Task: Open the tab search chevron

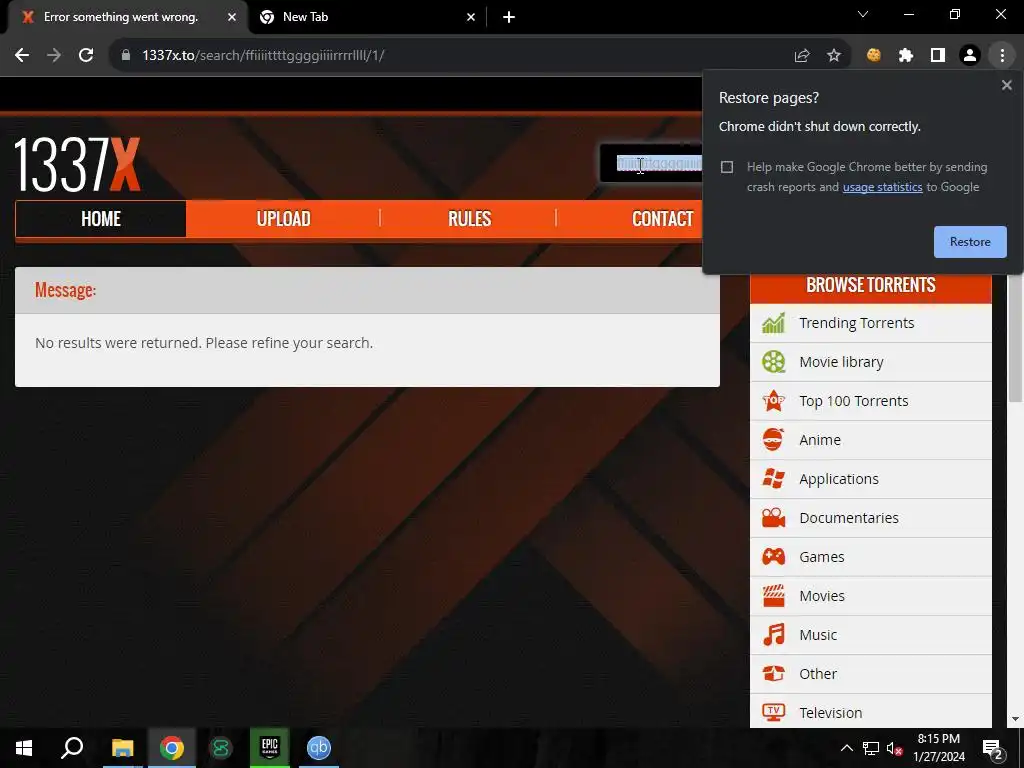Action: (863, 14)
